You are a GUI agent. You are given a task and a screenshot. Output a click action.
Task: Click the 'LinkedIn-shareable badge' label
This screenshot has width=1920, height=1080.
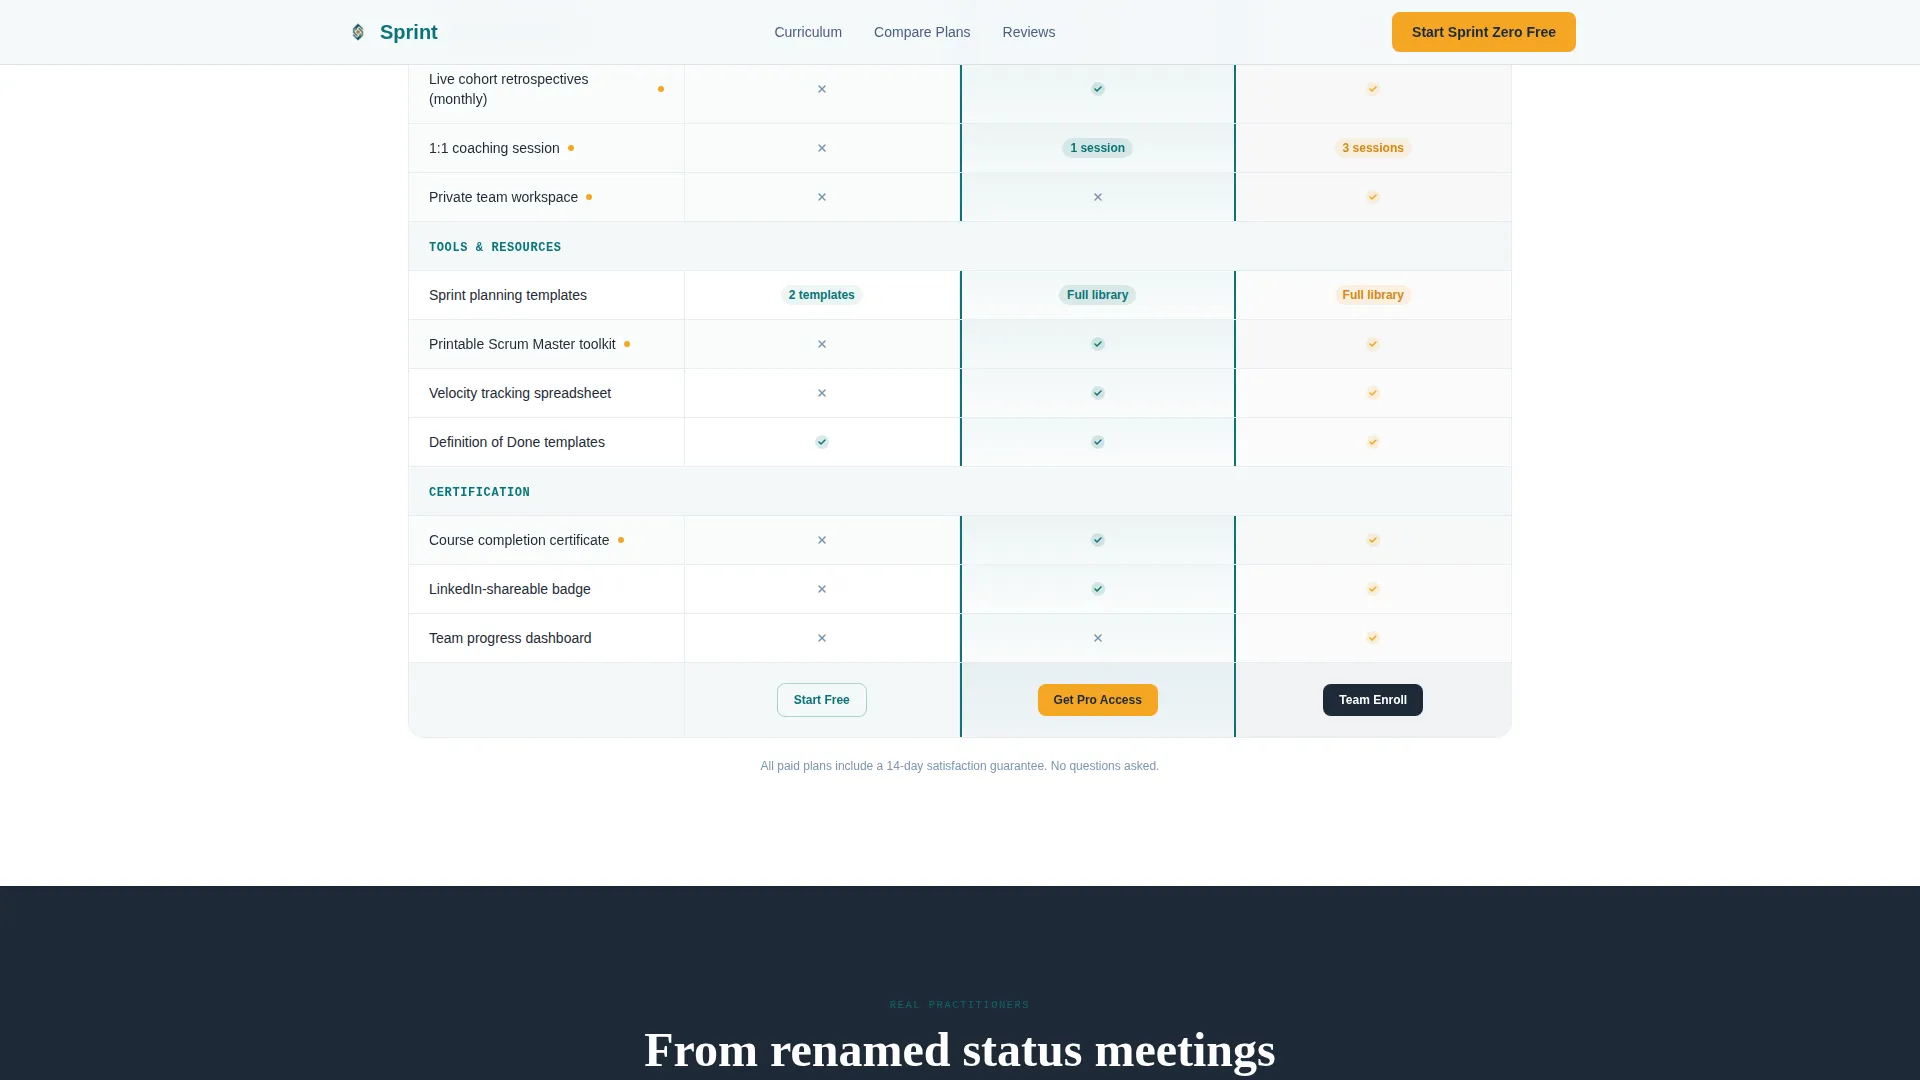(x=510, y=589)
